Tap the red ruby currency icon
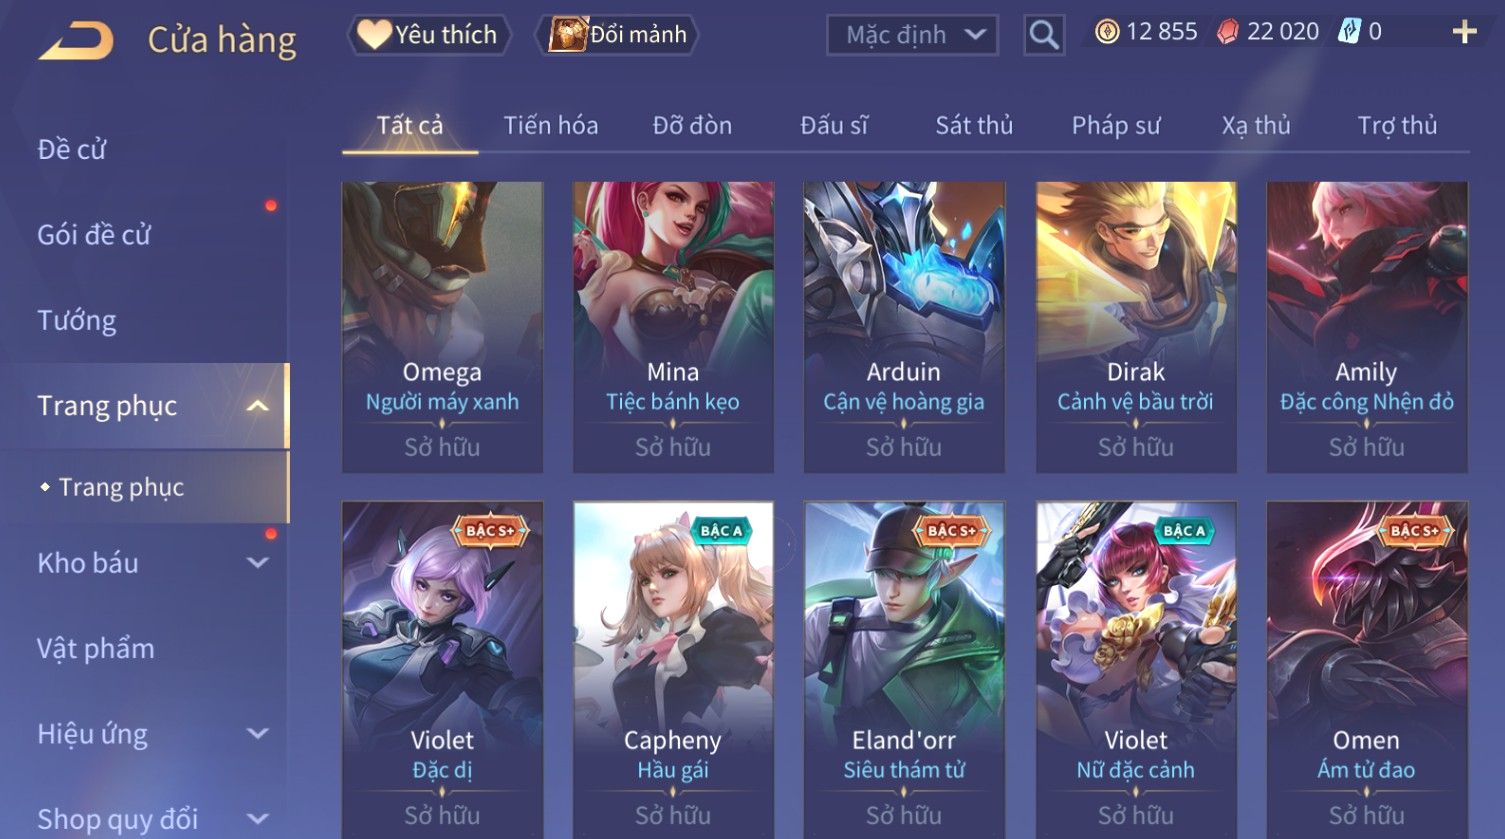 coord(1227,32)
